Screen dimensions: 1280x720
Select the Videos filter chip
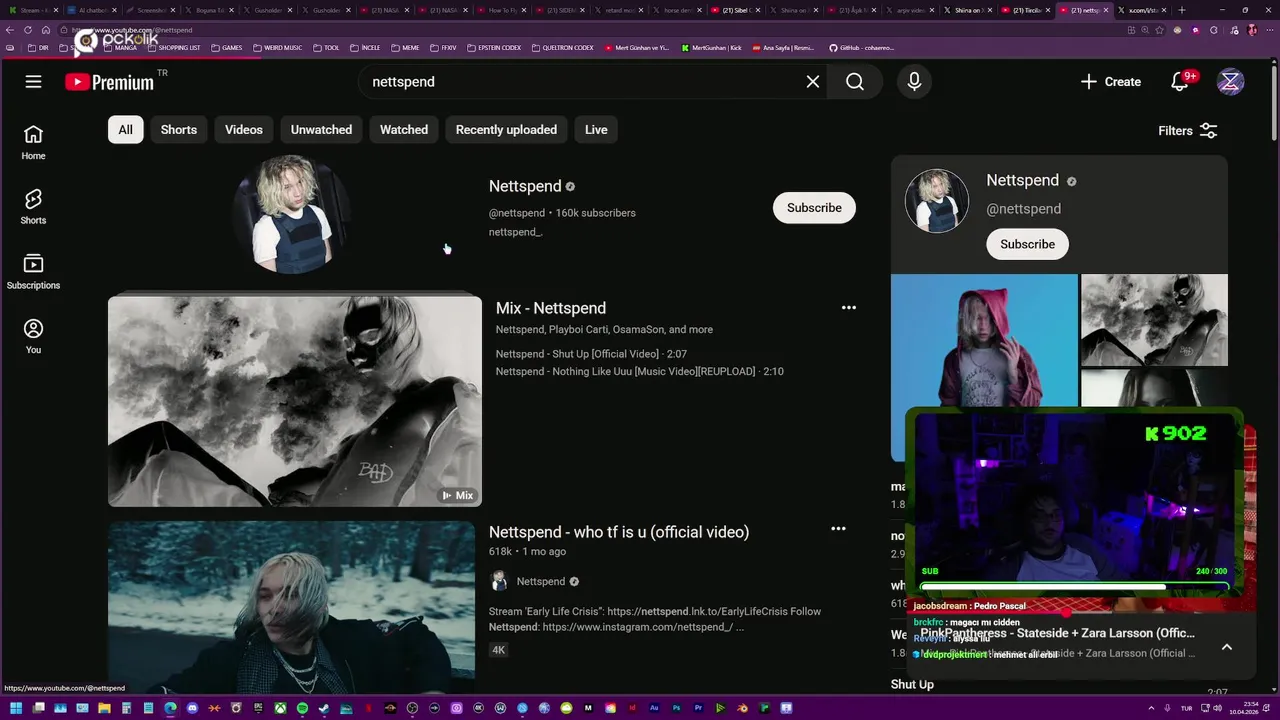tap(244, 130)
